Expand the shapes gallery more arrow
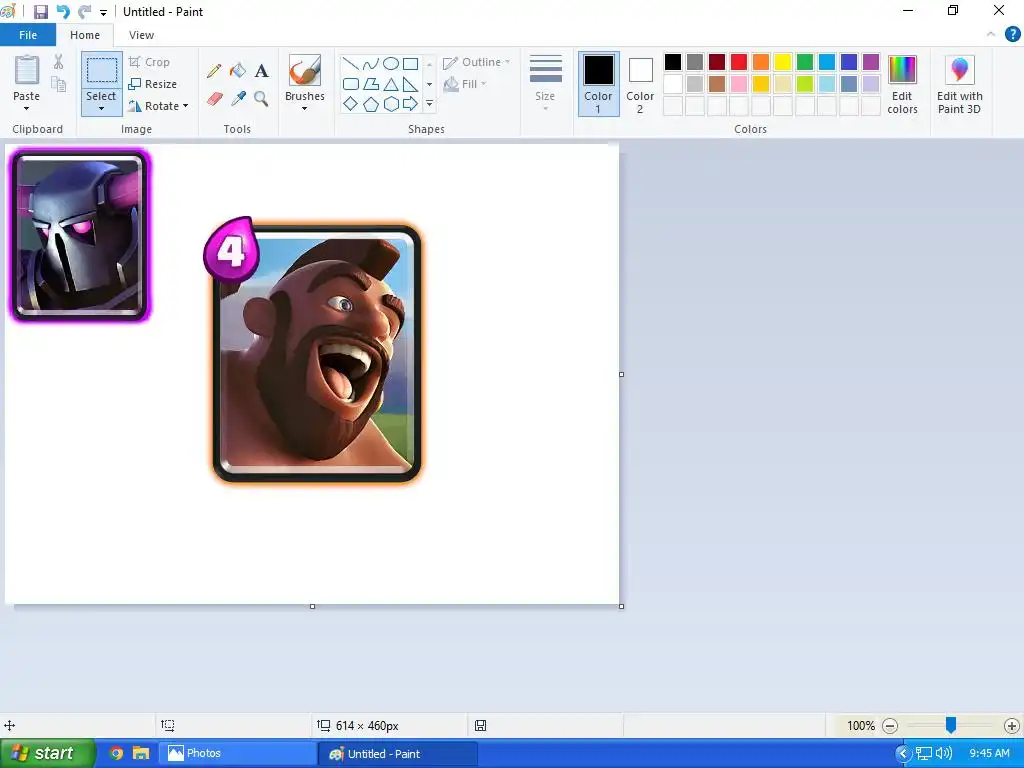Image resolution: width=1024 pixels, height=768 pixels. 429,104
